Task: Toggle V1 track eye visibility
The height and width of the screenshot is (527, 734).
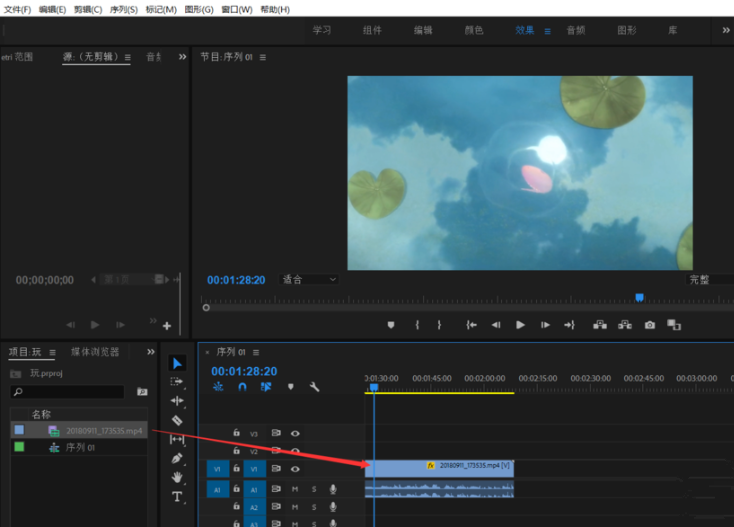Action: coord(295,469)
